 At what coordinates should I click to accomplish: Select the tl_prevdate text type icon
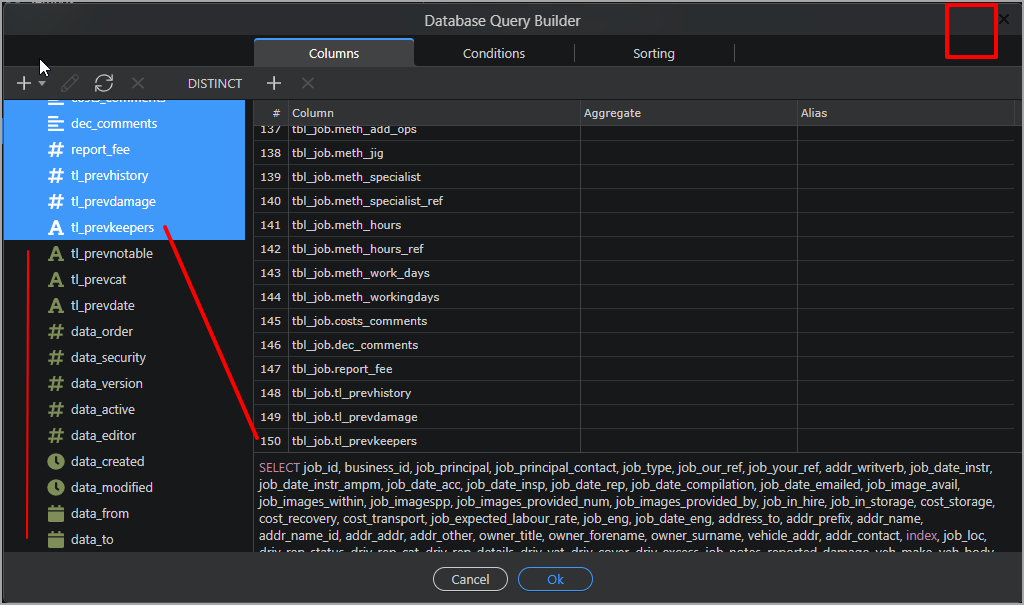coord(56,306)
